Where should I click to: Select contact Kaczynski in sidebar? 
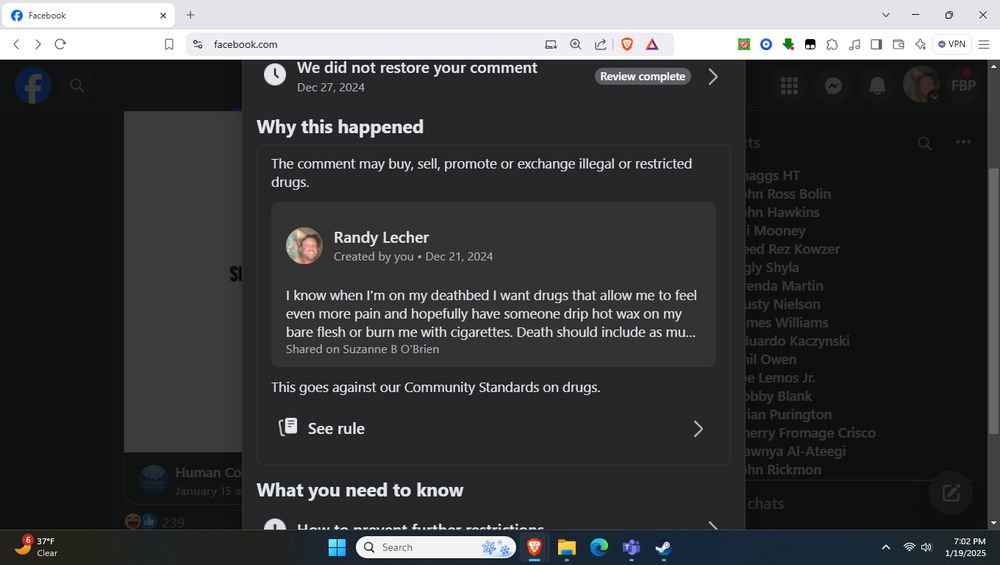pos(797,341)
